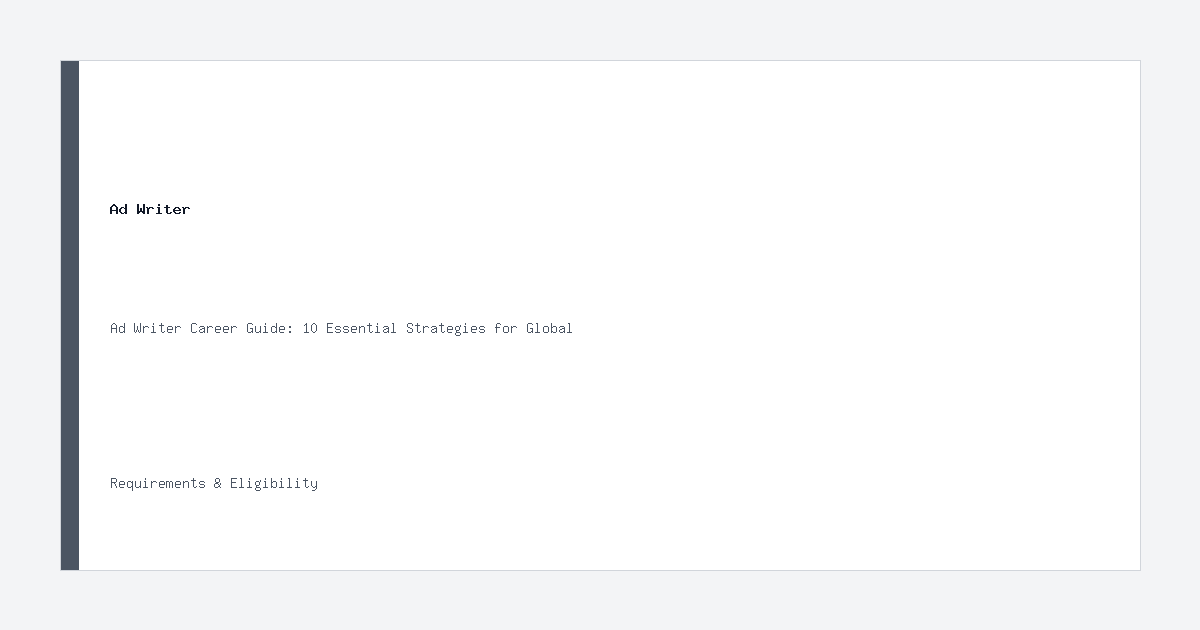1200x630 pixels.
Task: Click the ampersand in Requirements & Eligibility
Action: (218, 483)
